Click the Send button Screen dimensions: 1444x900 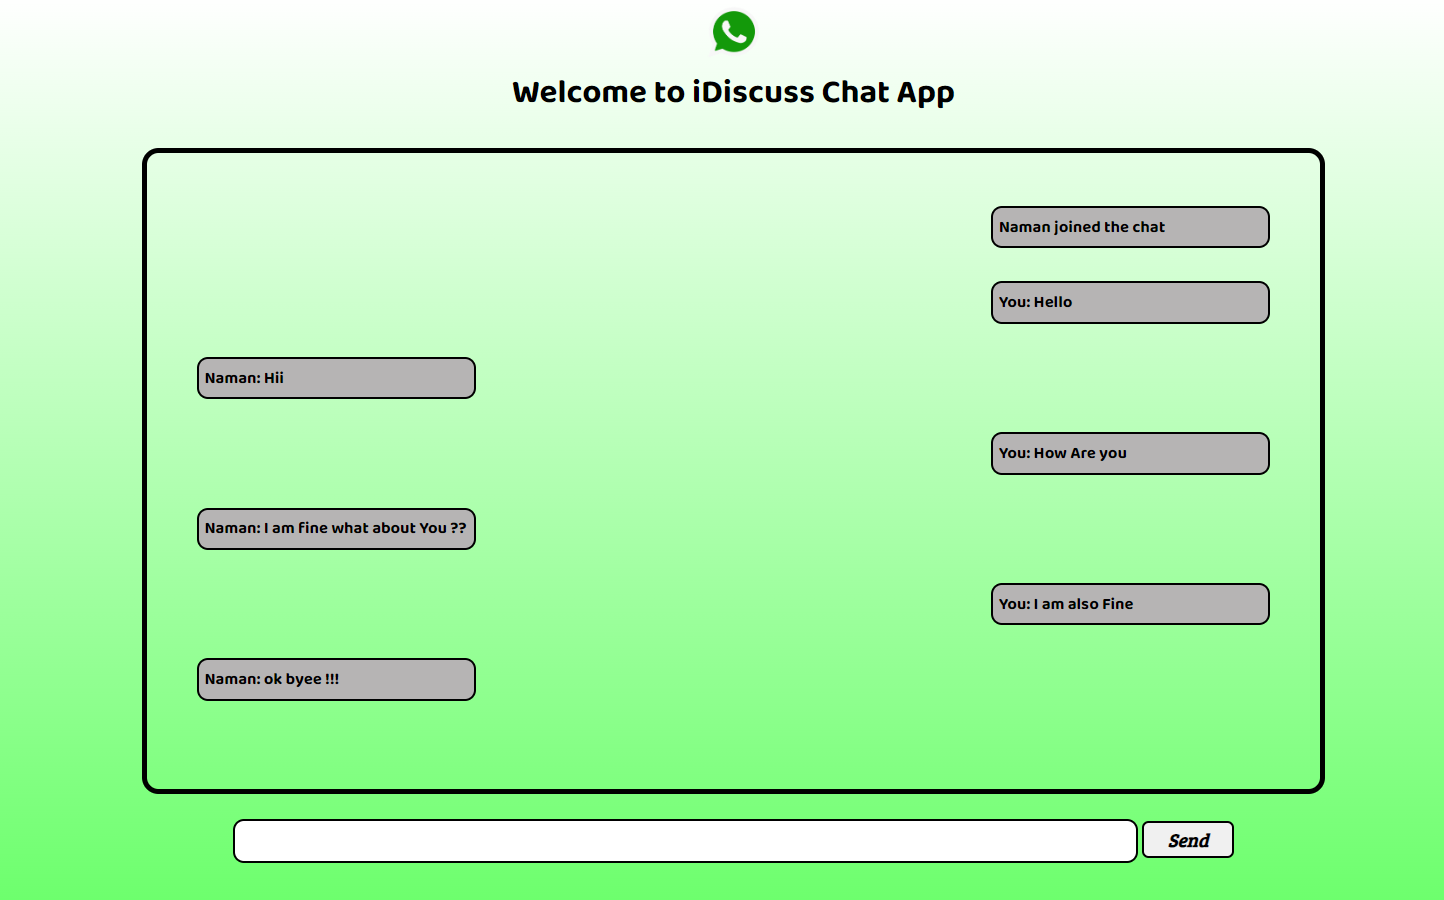pos(1188,840)
